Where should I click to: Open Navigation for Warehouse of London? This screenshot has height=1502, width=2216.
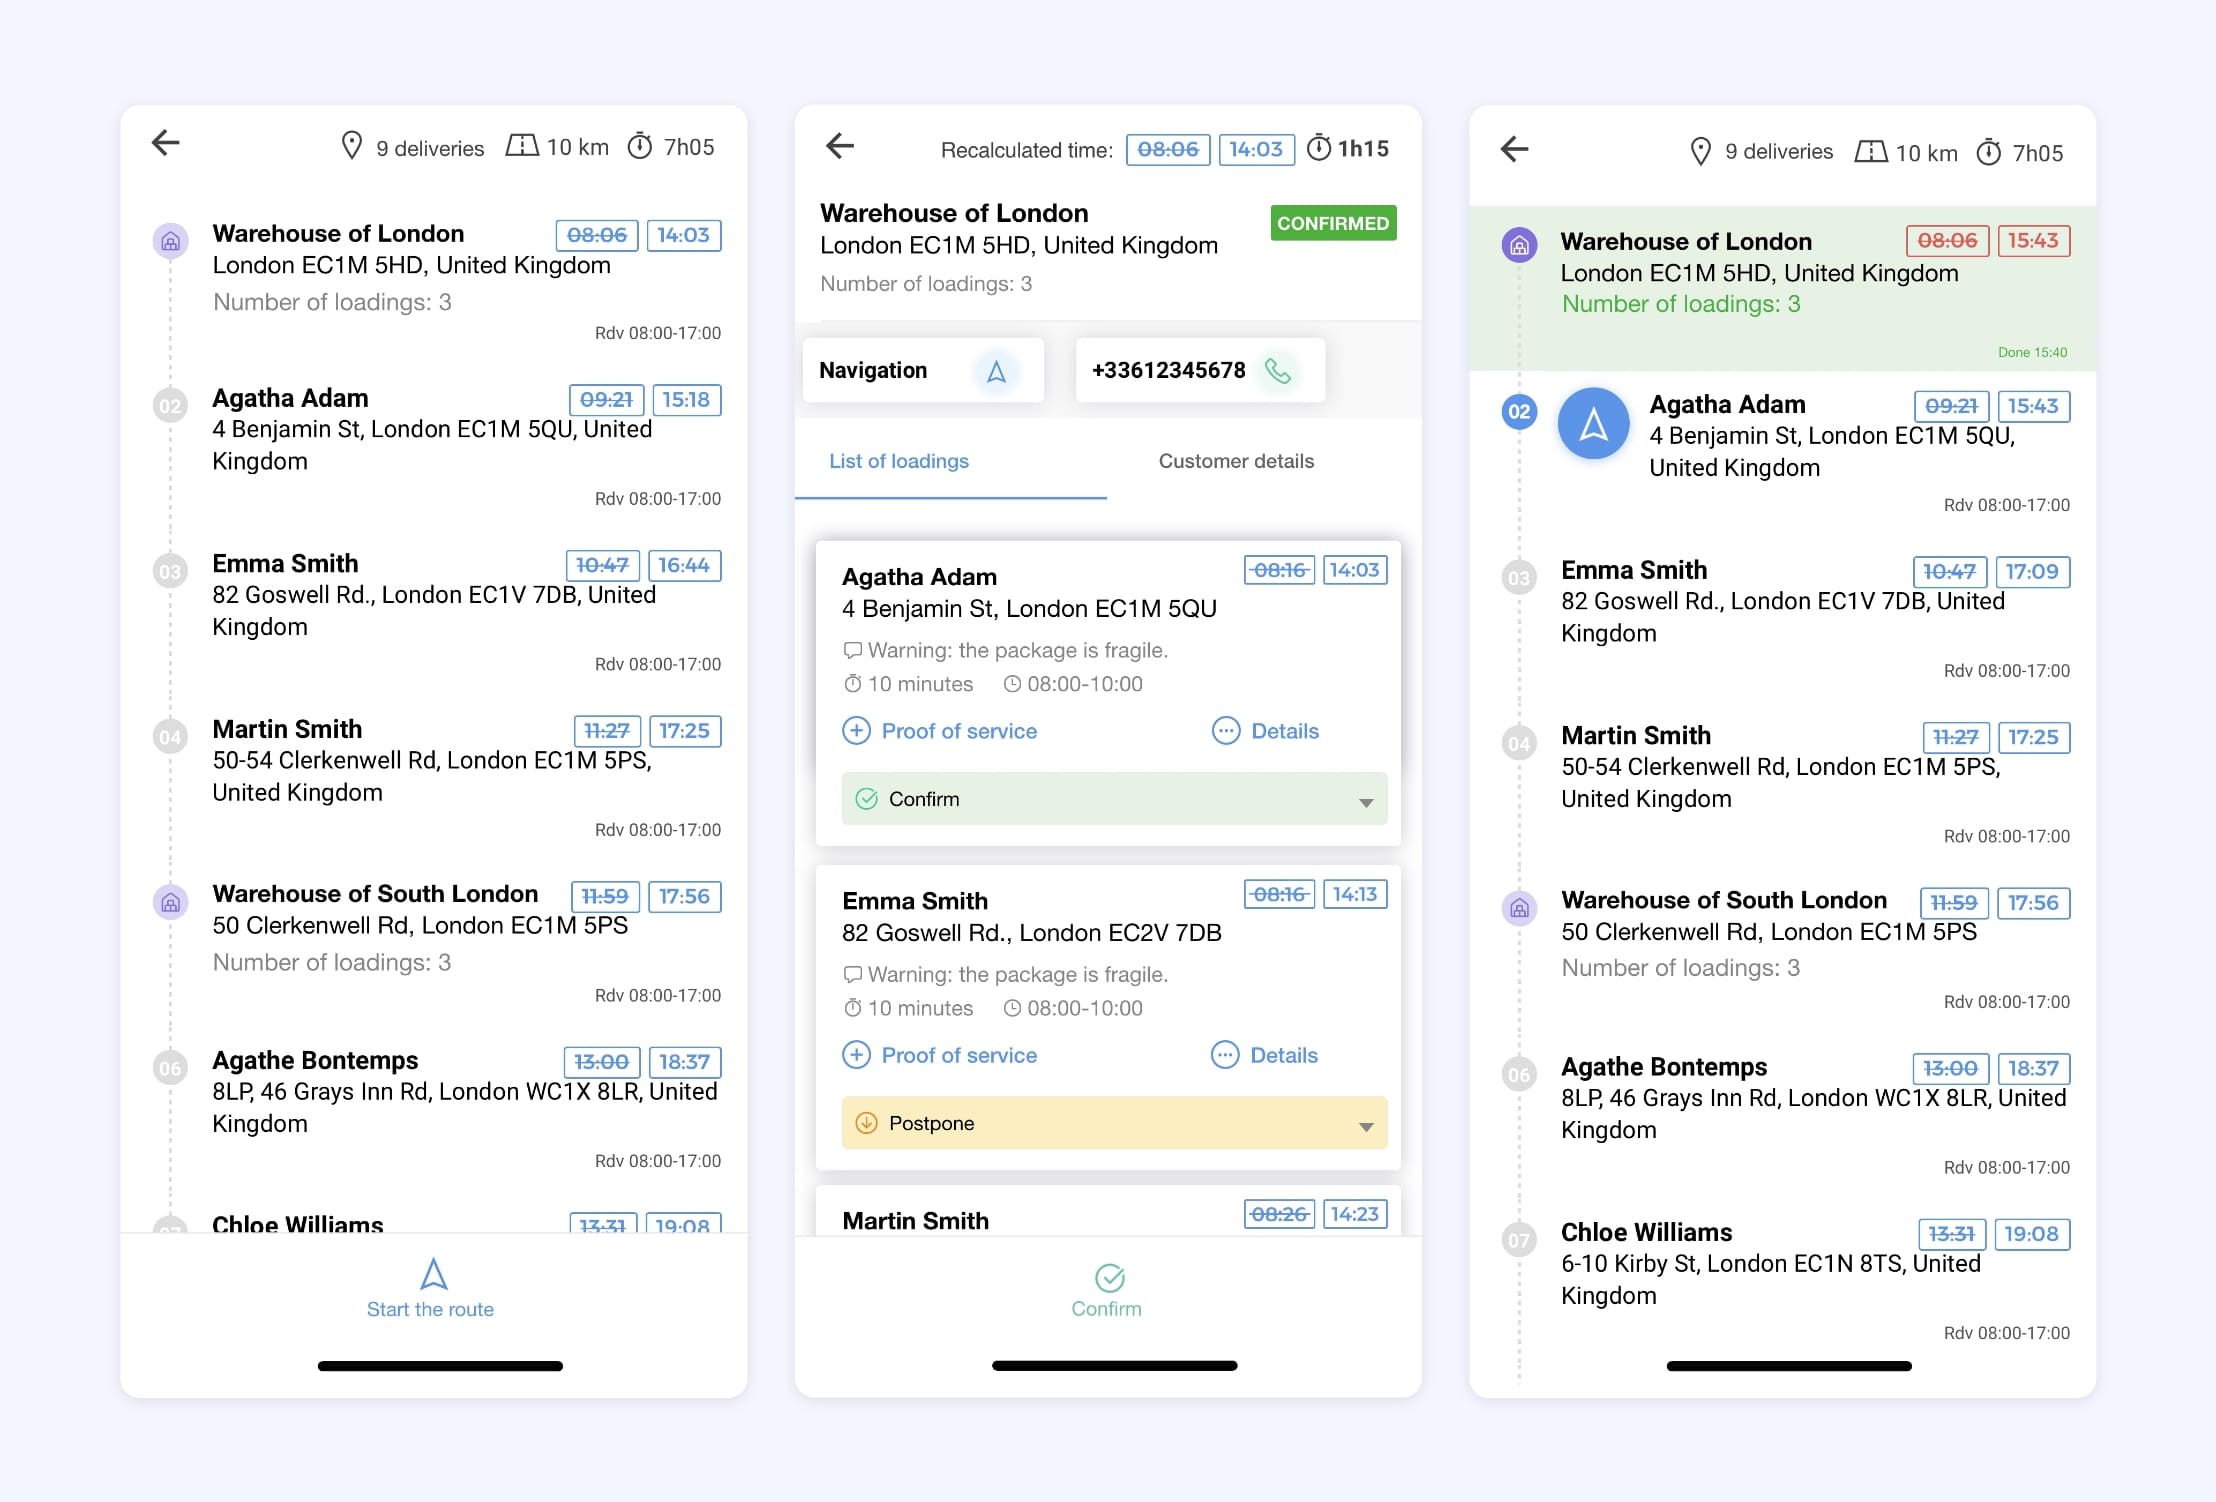(921, 370)
